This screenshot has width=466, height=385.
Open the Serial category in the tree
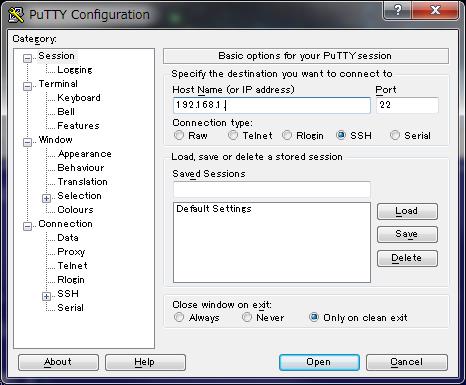point(70,308)
